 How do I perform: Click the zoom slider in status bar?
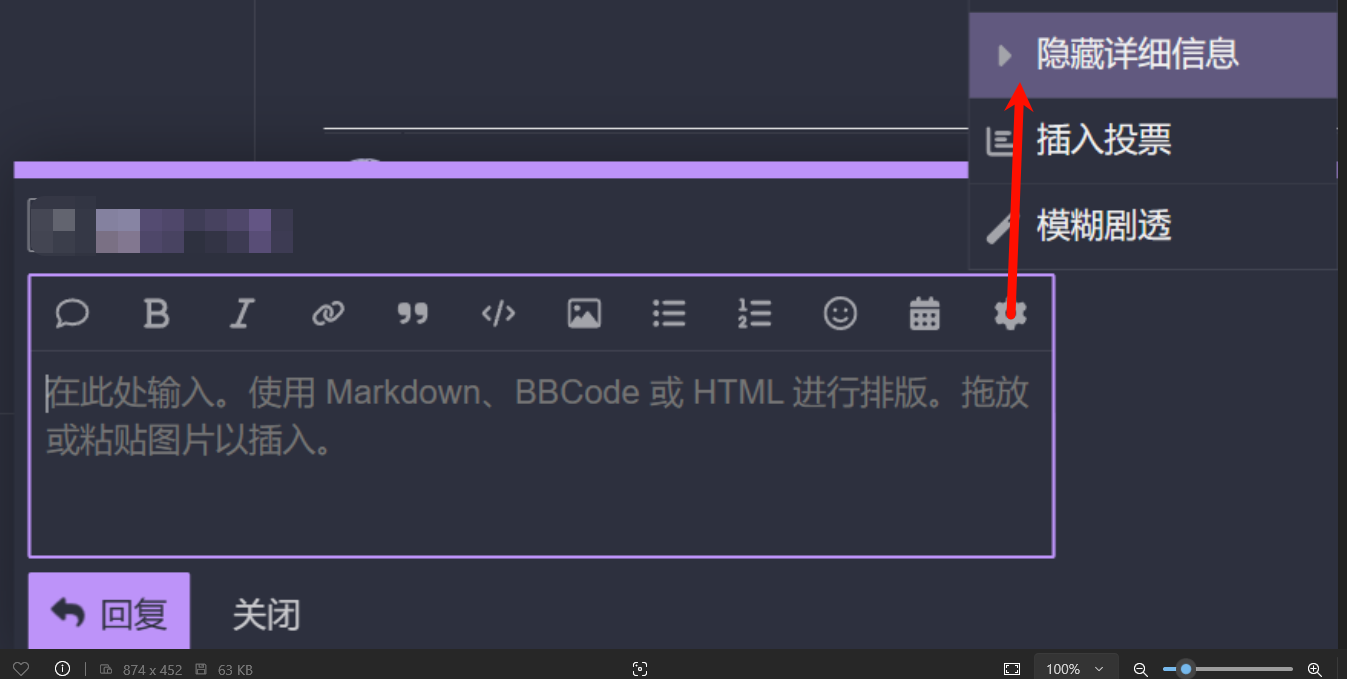tap(1228, 669)
